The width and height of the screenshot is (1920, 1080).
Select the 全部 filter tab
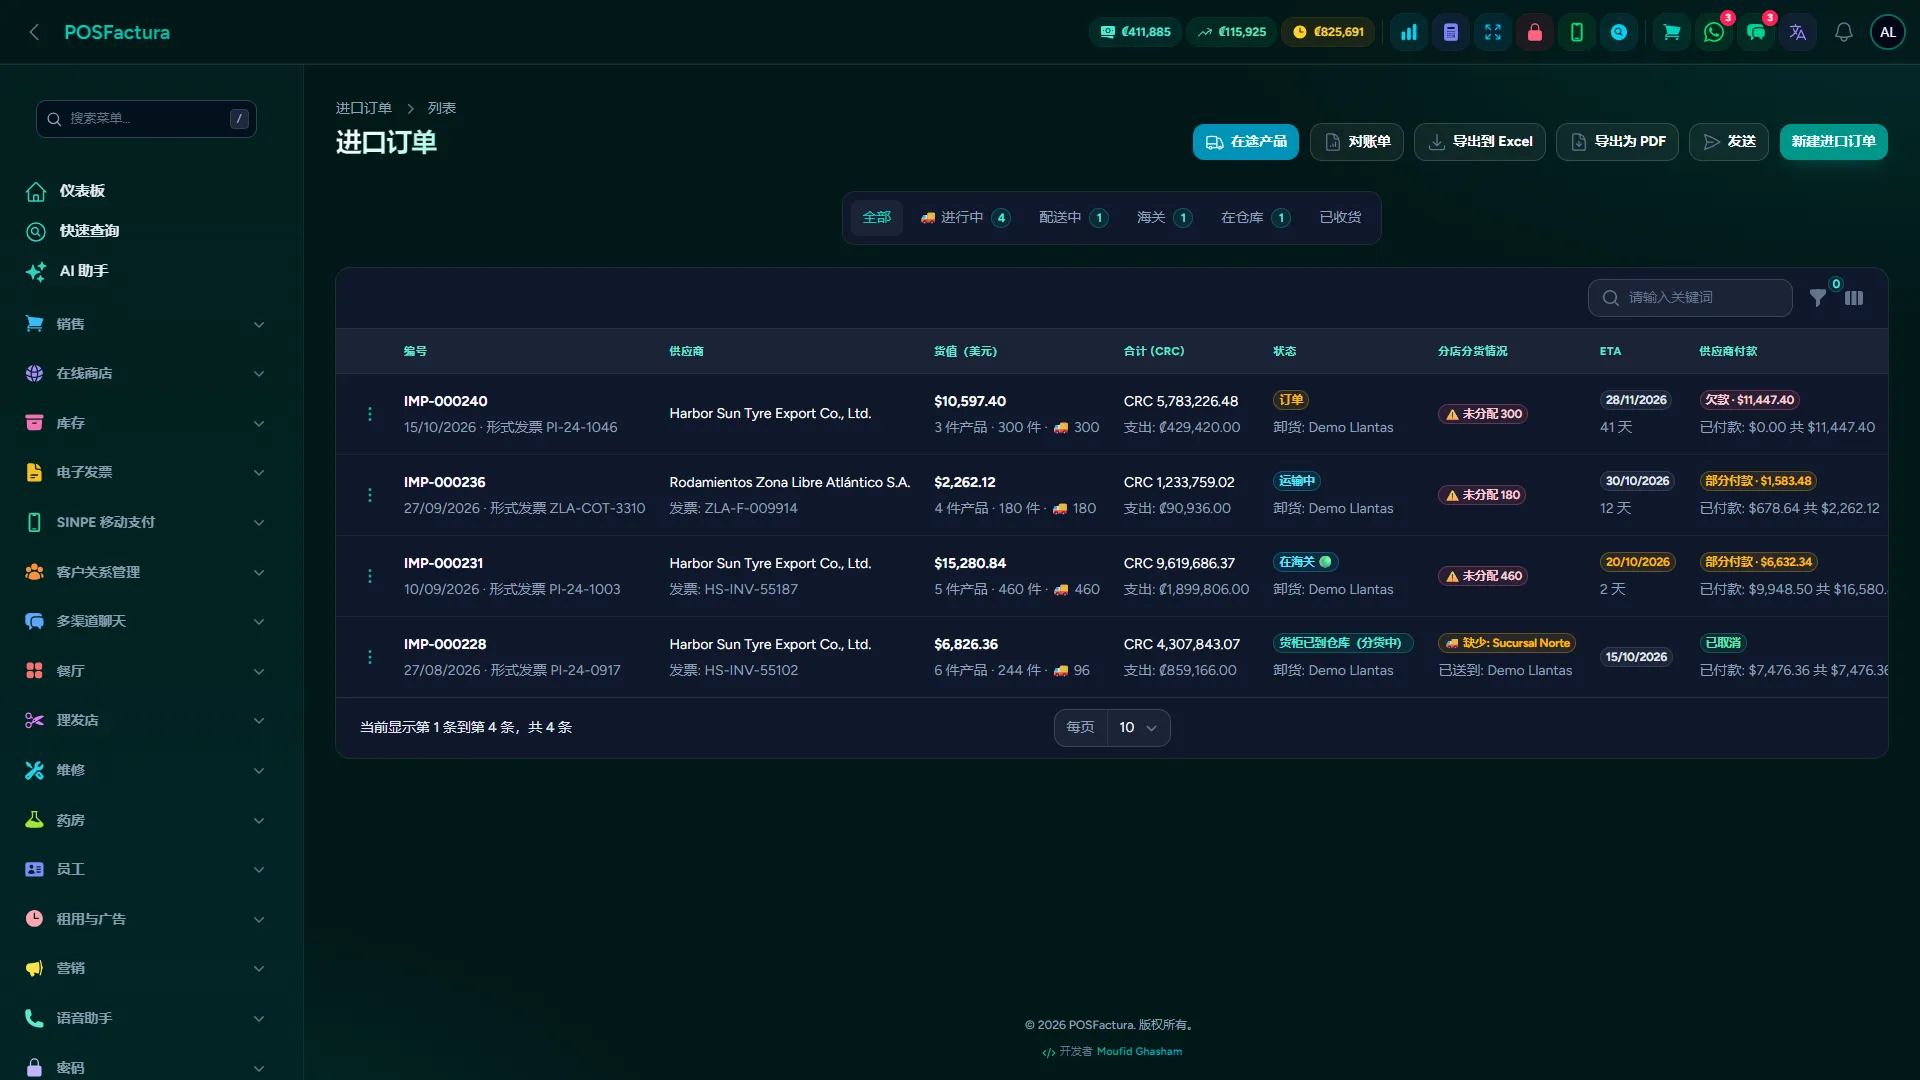pyautogui.click(x=877, y=218)
